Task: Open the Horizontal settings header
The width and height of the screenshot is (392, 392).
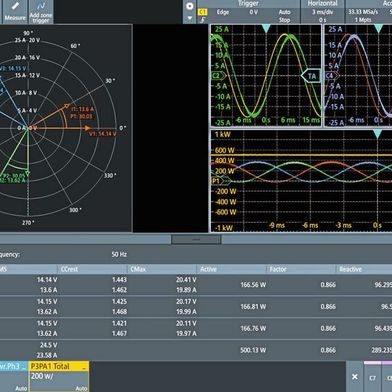Action: [322, 3]
